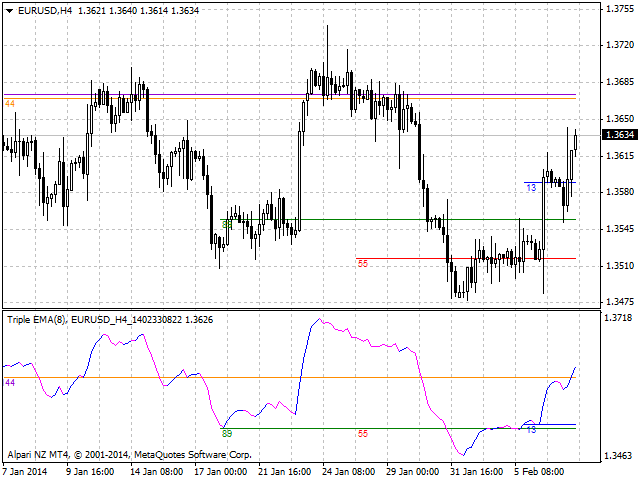Screen dimensions: 640x480
Task: Click the 1.3615 price axis label
Action: pyautogui.click(x=620, y=156)
